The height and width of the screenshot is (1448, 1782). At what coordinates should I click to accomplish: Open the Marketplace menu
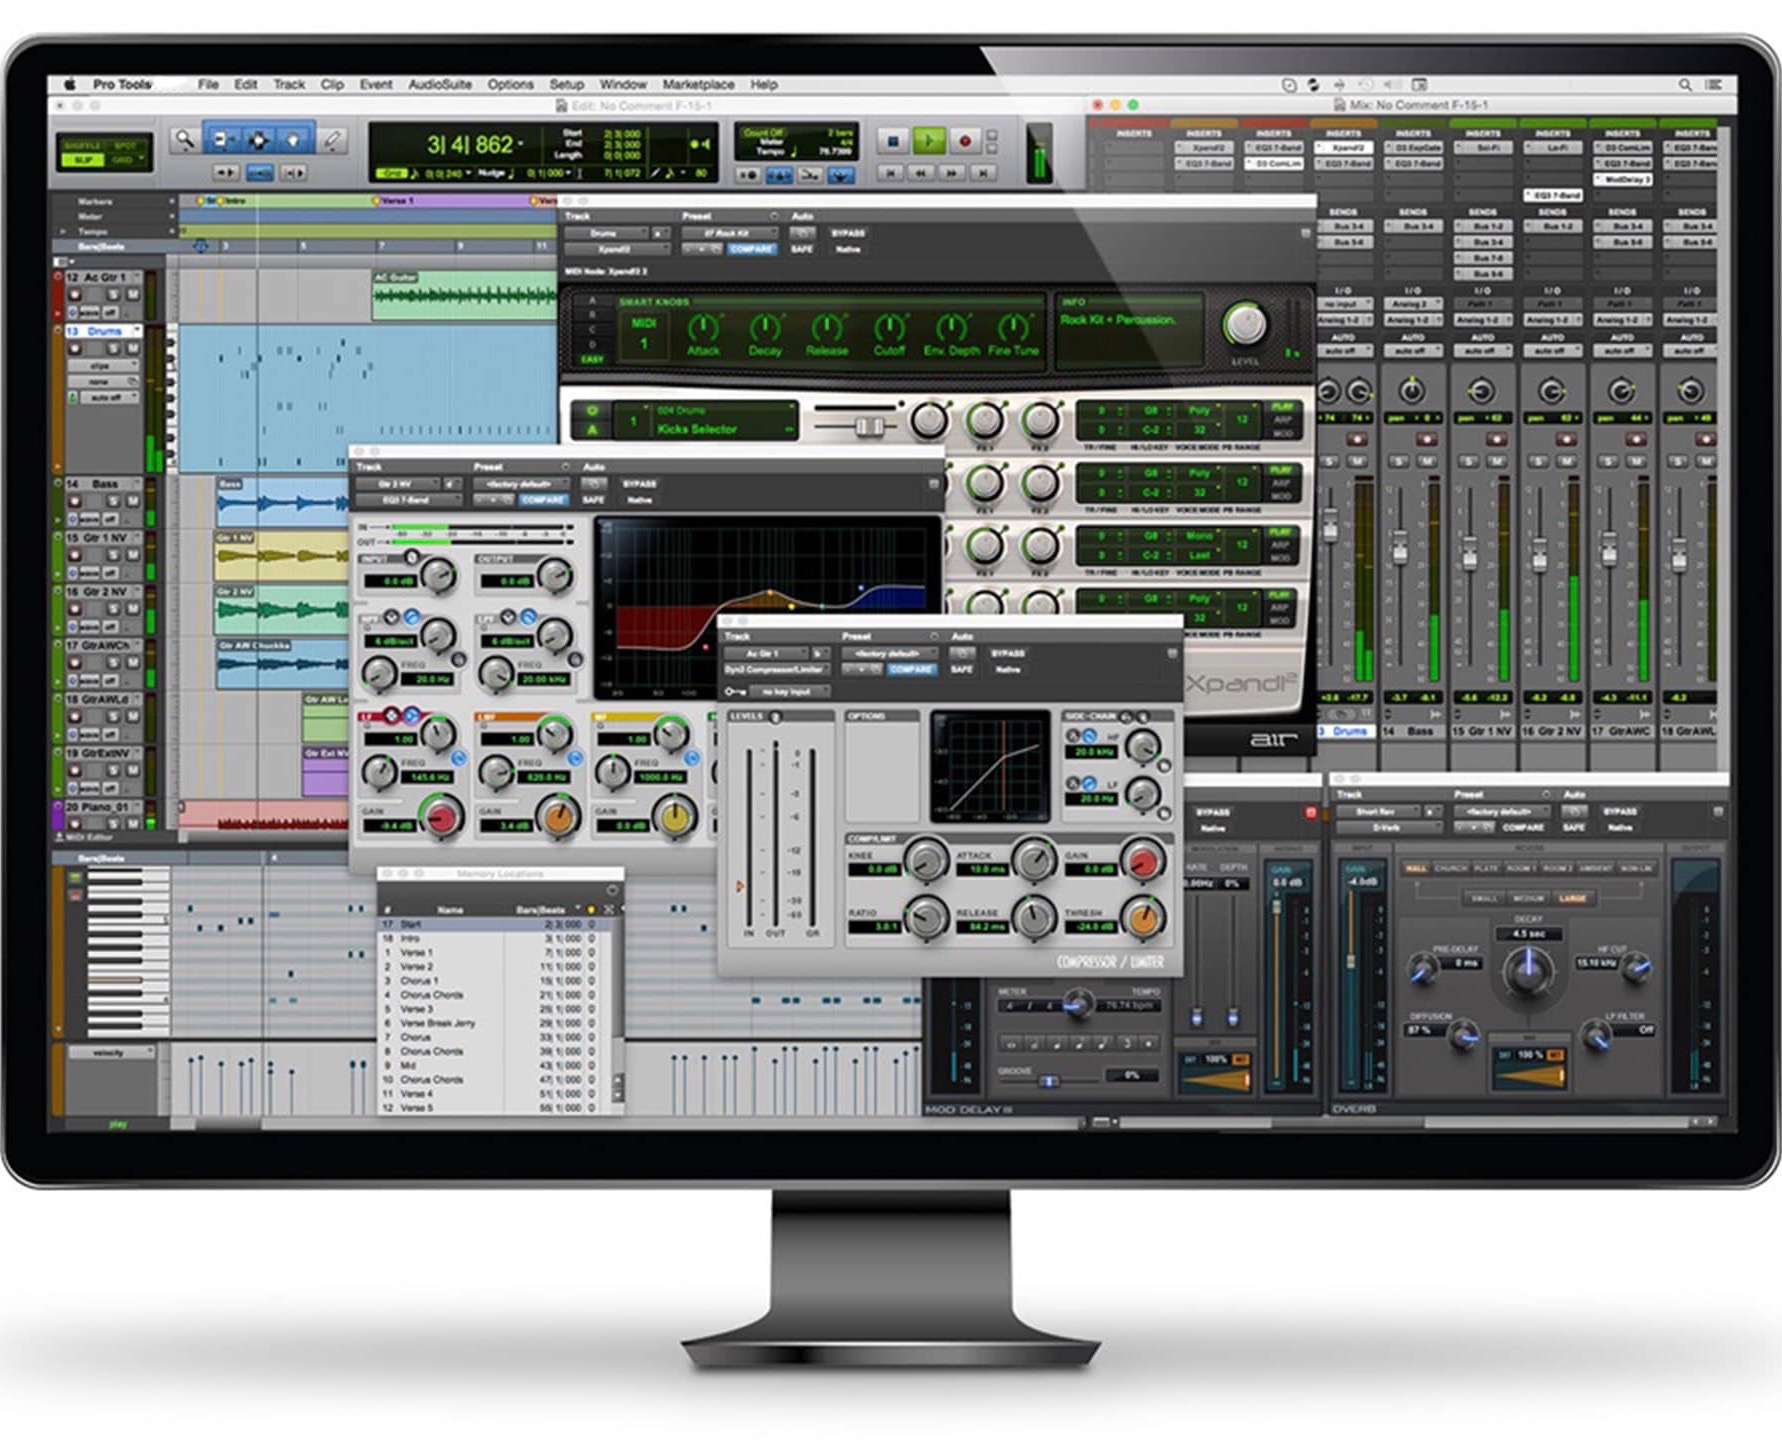[698, 85]
